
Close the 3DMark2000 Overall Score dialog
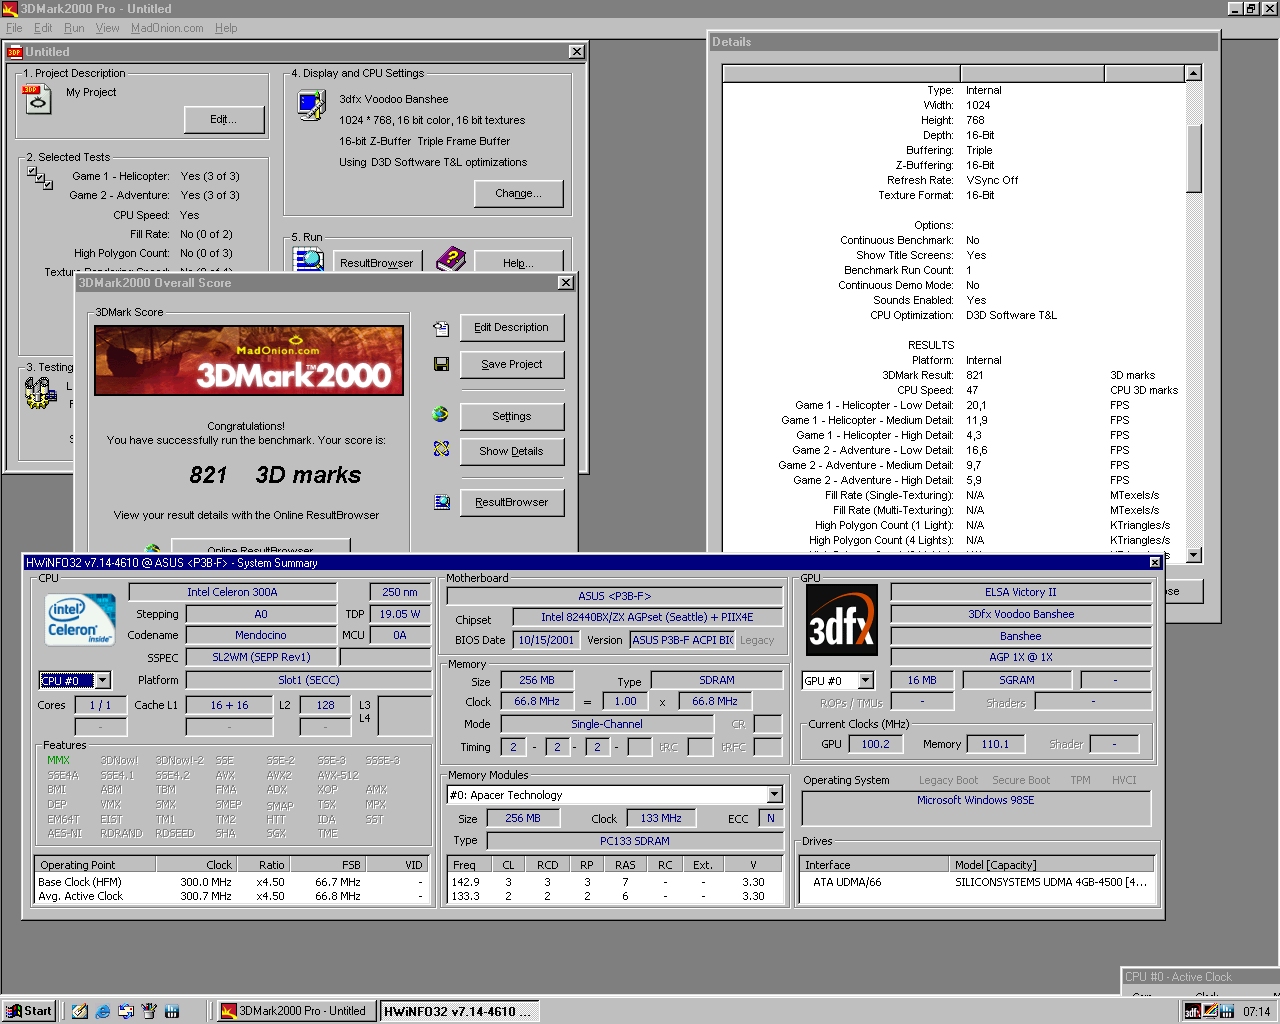(566, 283)
